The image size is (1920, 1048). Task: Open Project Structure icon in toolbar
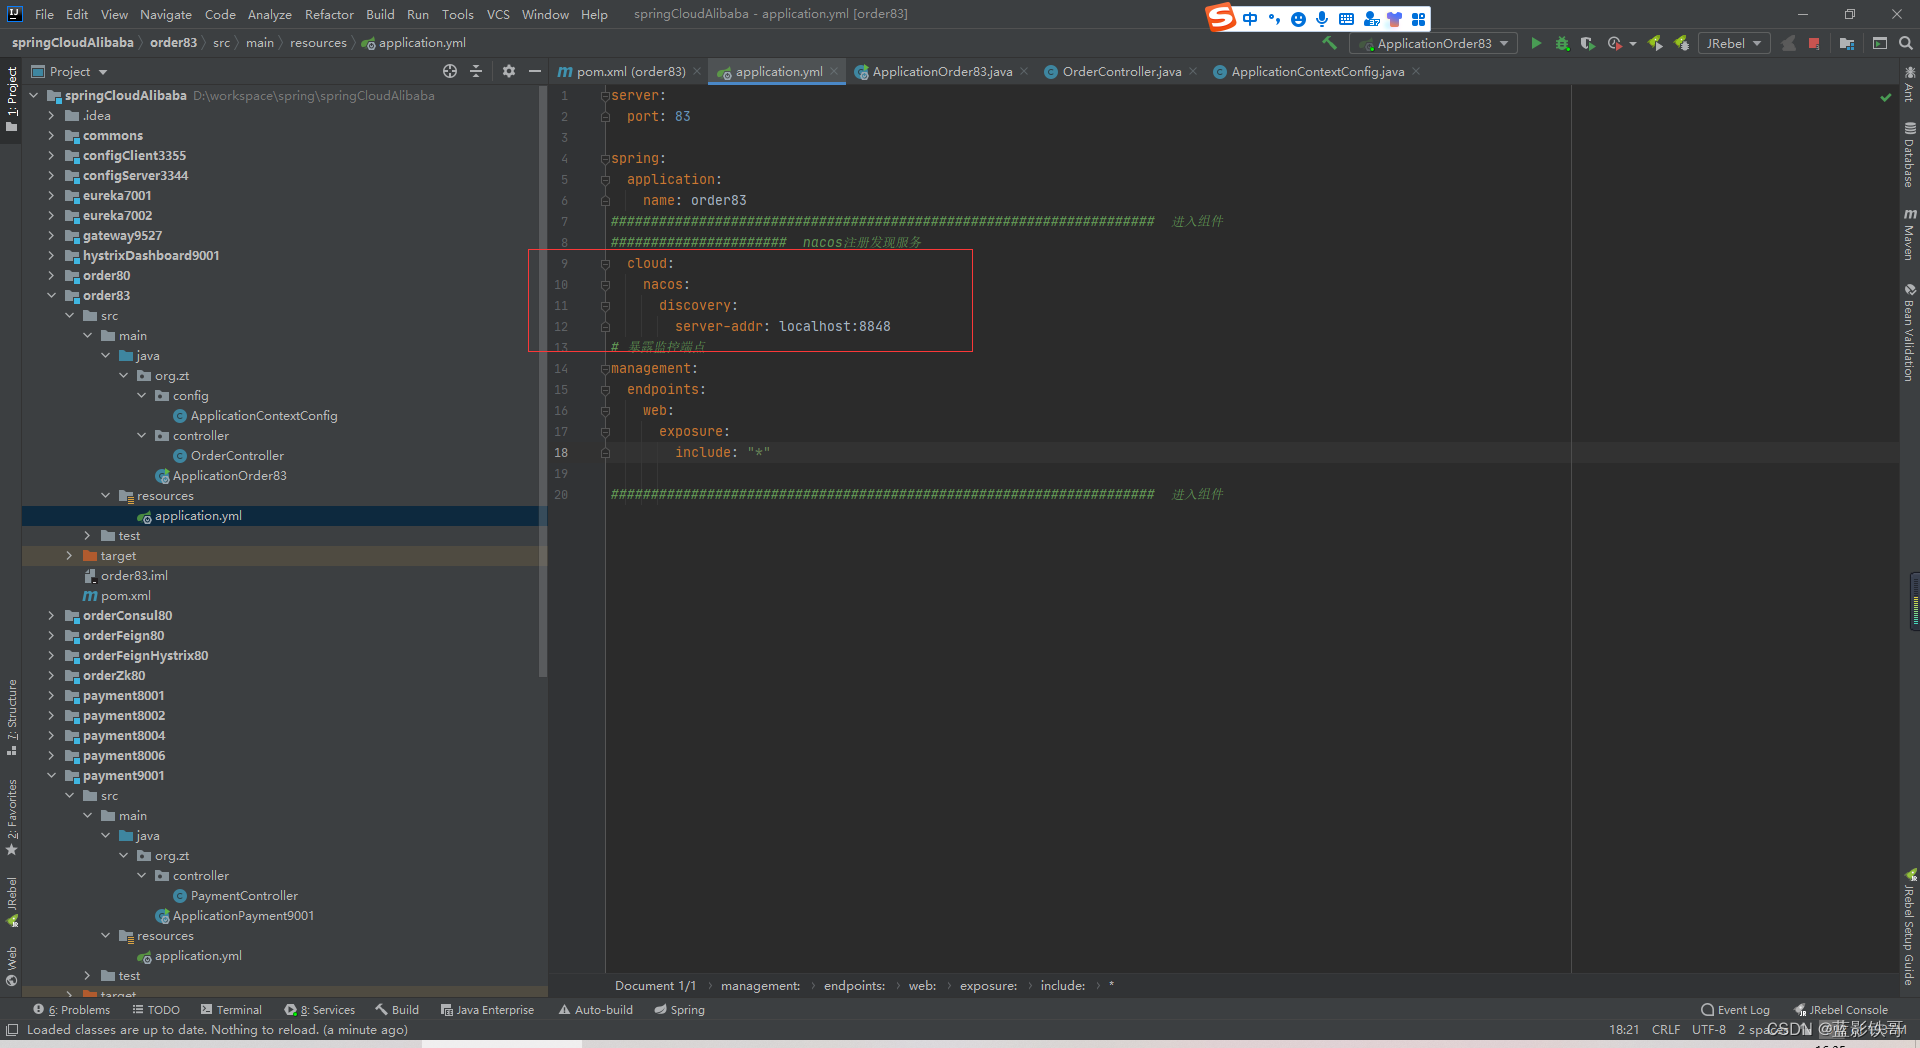point(1847,43)
